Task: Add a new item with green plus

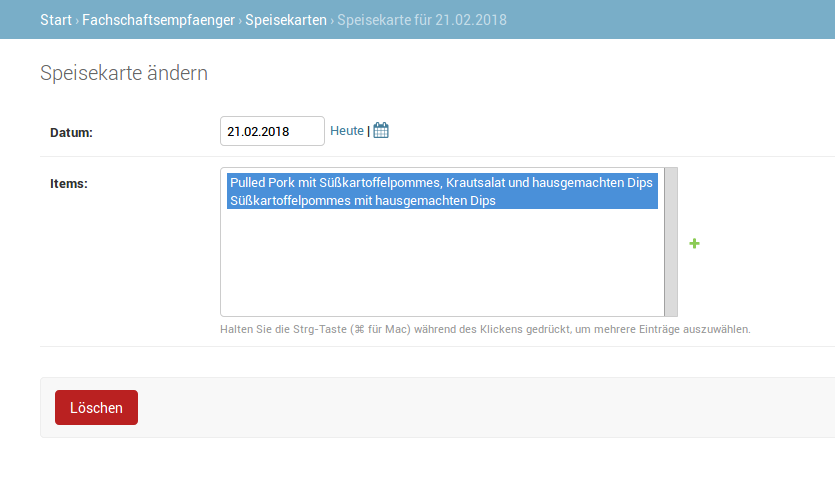Action: click(x=694, y=243)
